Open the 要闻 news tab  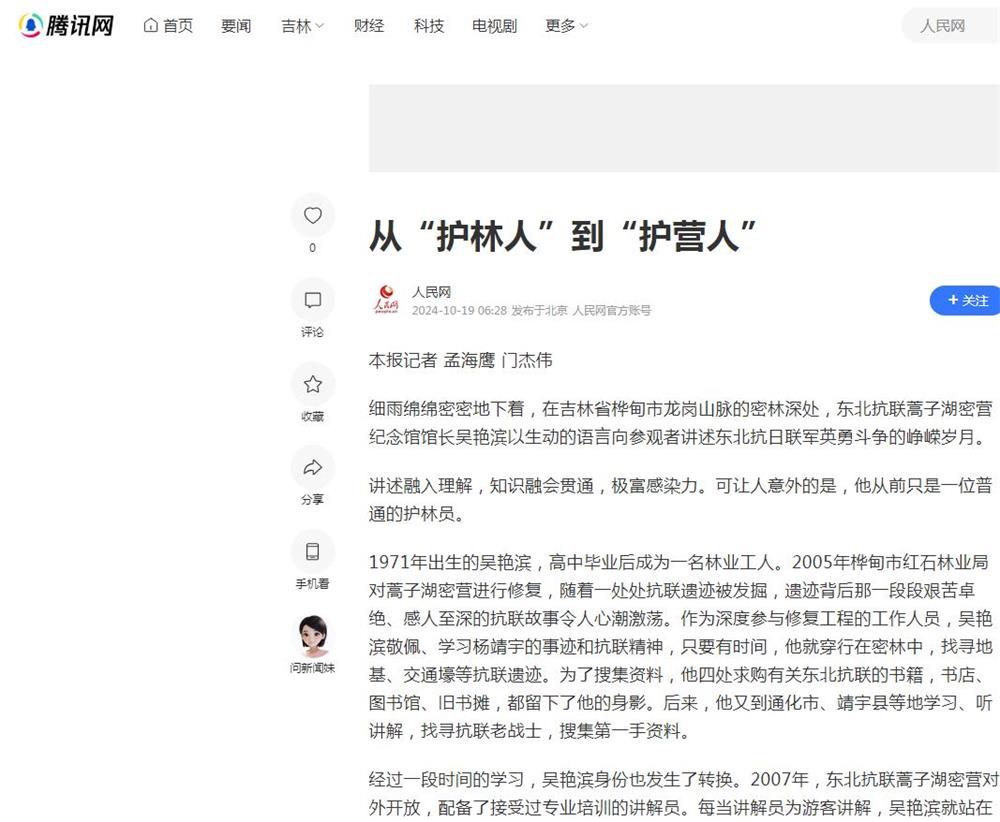click(x=236, y=26)
